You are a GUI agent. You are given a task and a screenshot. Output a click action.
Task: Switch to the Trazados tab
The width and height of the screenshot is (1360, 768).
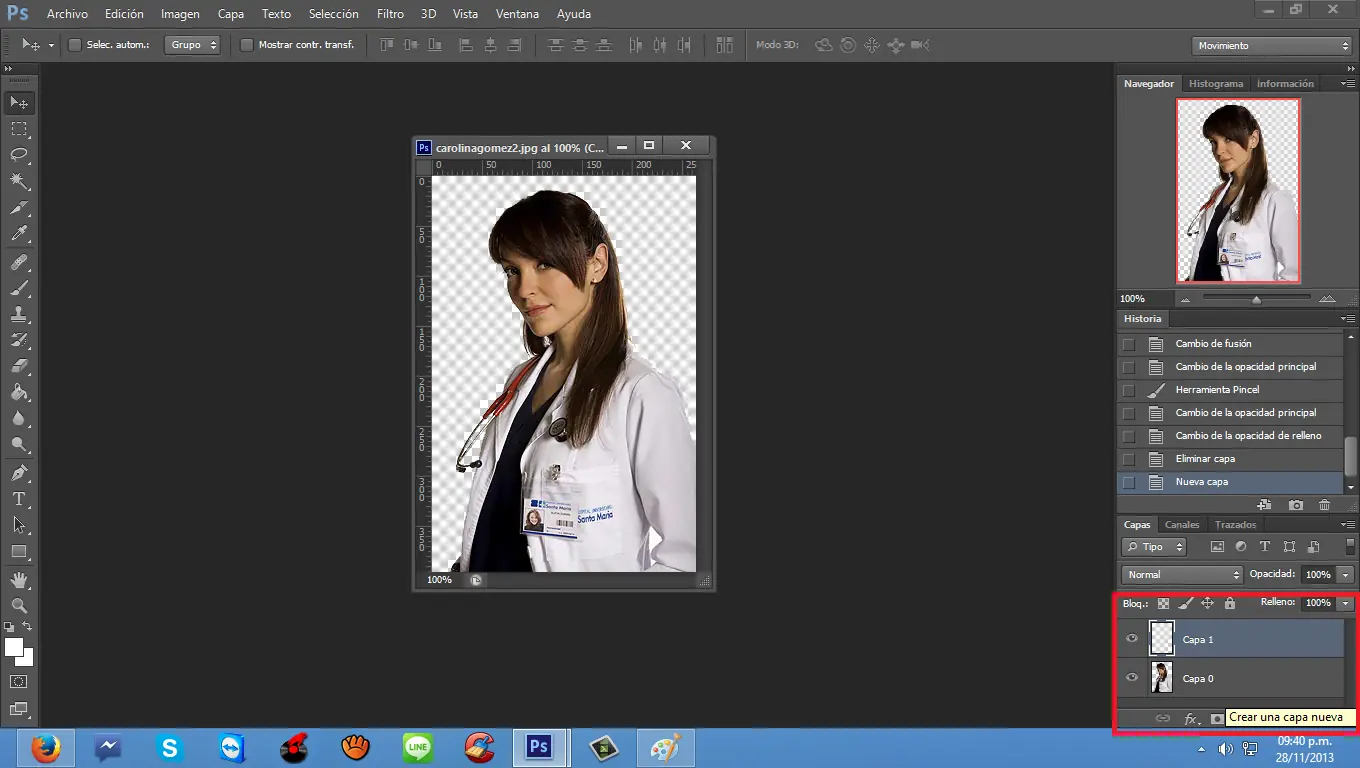pyautogui.click(x=1236, y=525)
